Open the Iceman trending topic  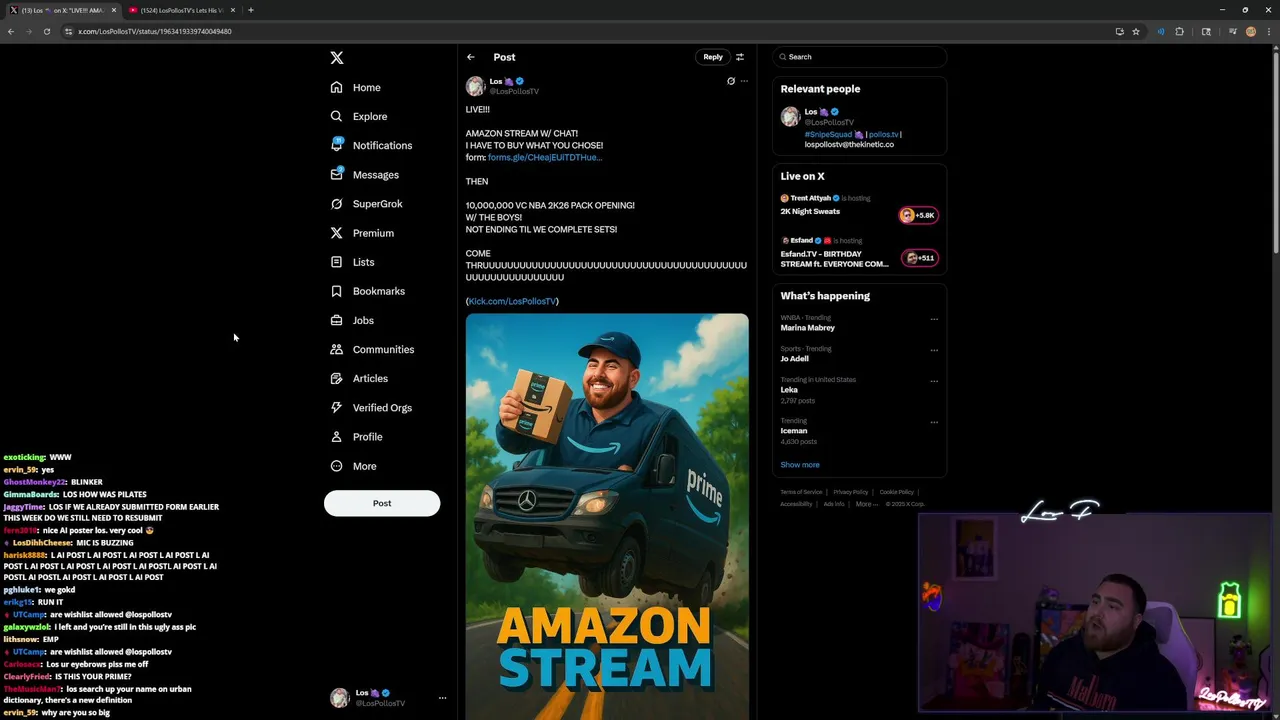794,431
